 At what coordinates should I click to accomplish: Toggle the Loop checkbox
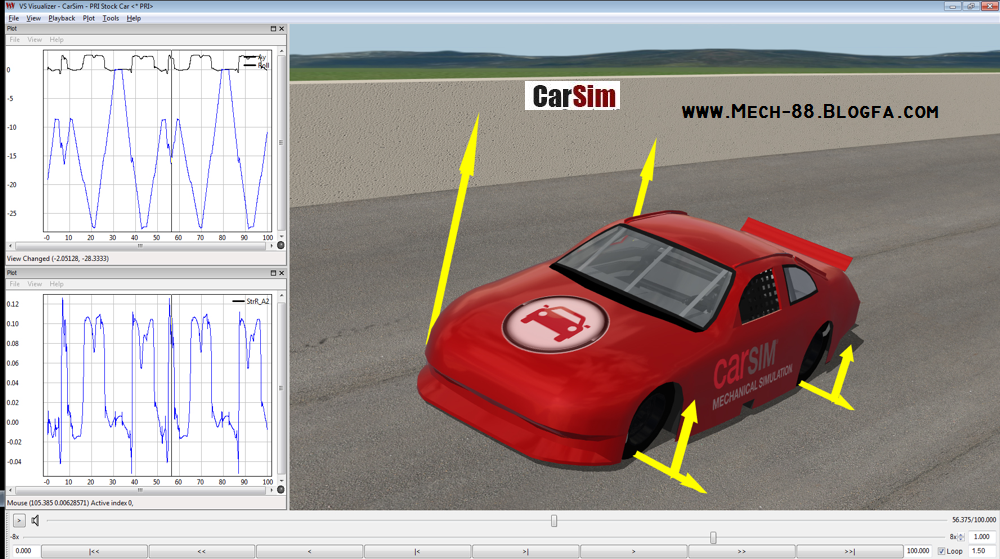(941, 551)
